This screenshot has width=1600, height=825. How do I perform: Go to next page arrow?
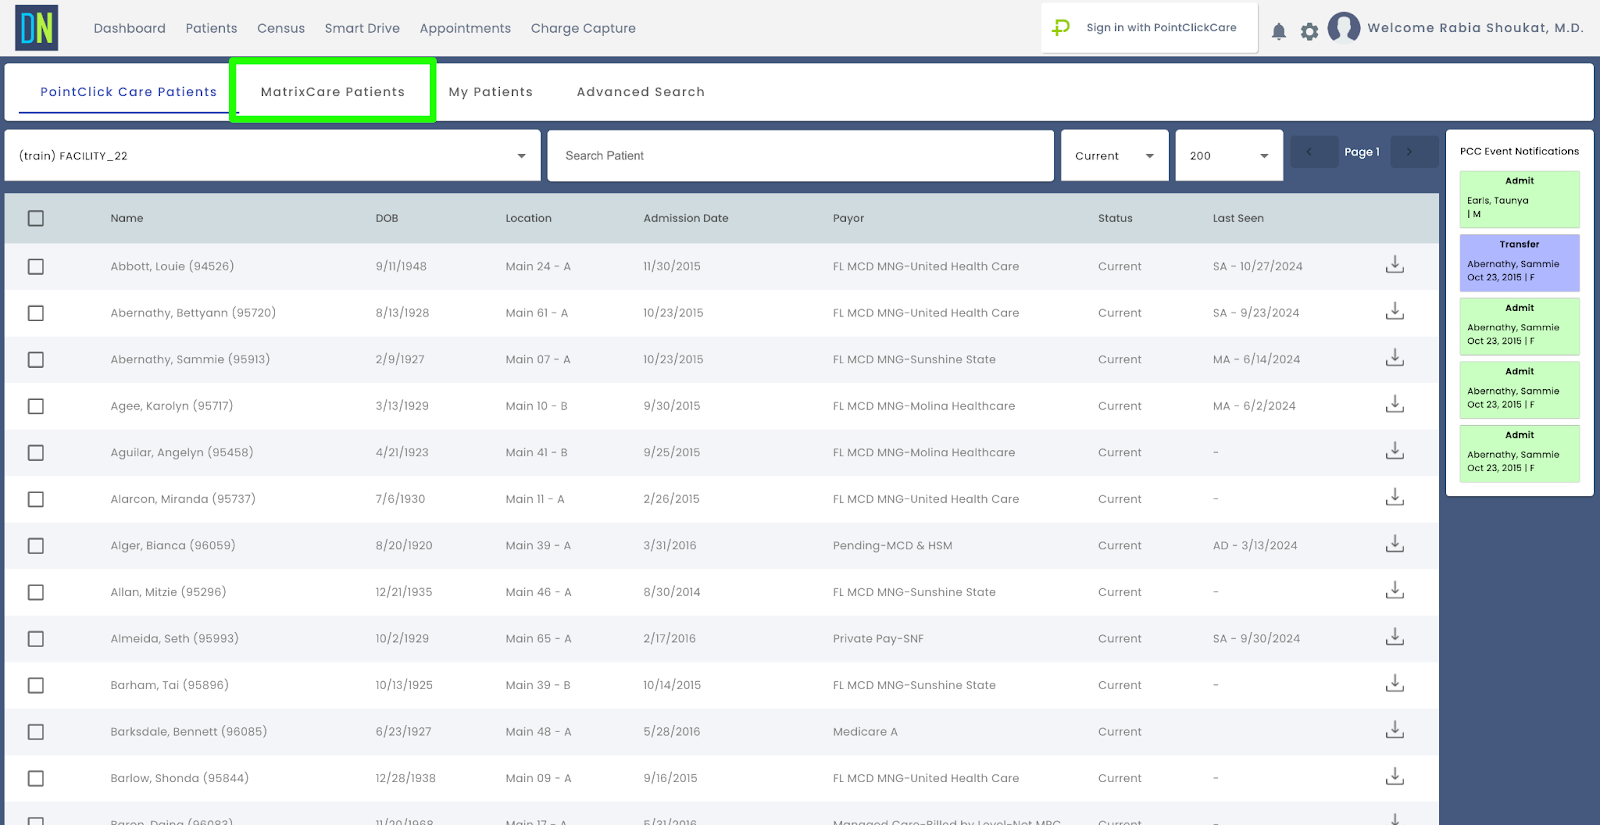(1410, 152)
